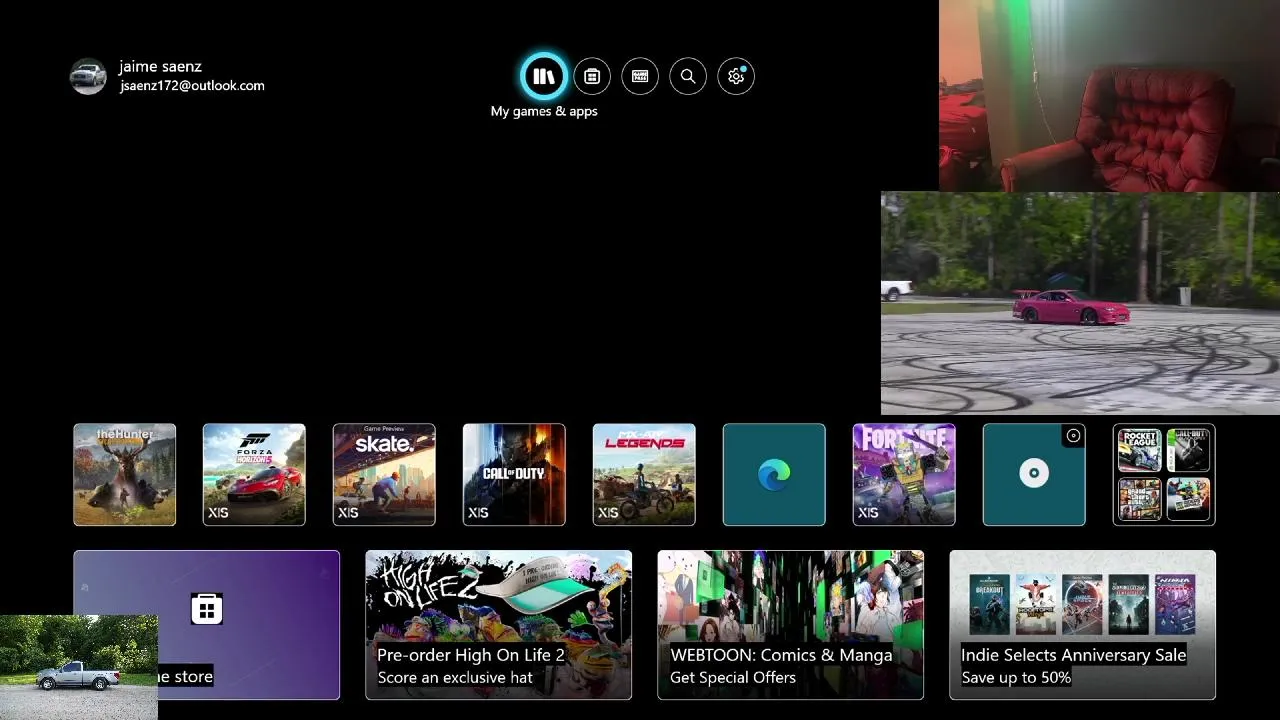The image size is (1280, 720).
Task: Click the pink car video overlay
Action: pyautogui.click(x=1080, y=304)
